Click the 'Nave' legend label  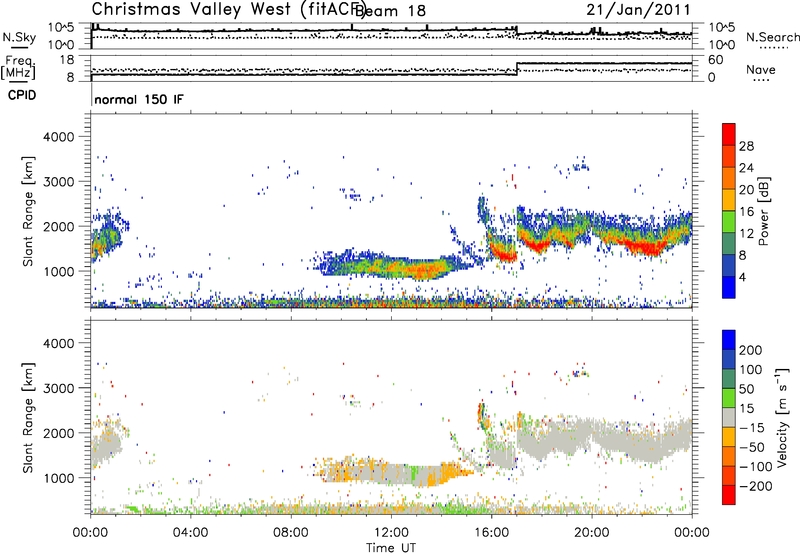[x=760, y=69]
